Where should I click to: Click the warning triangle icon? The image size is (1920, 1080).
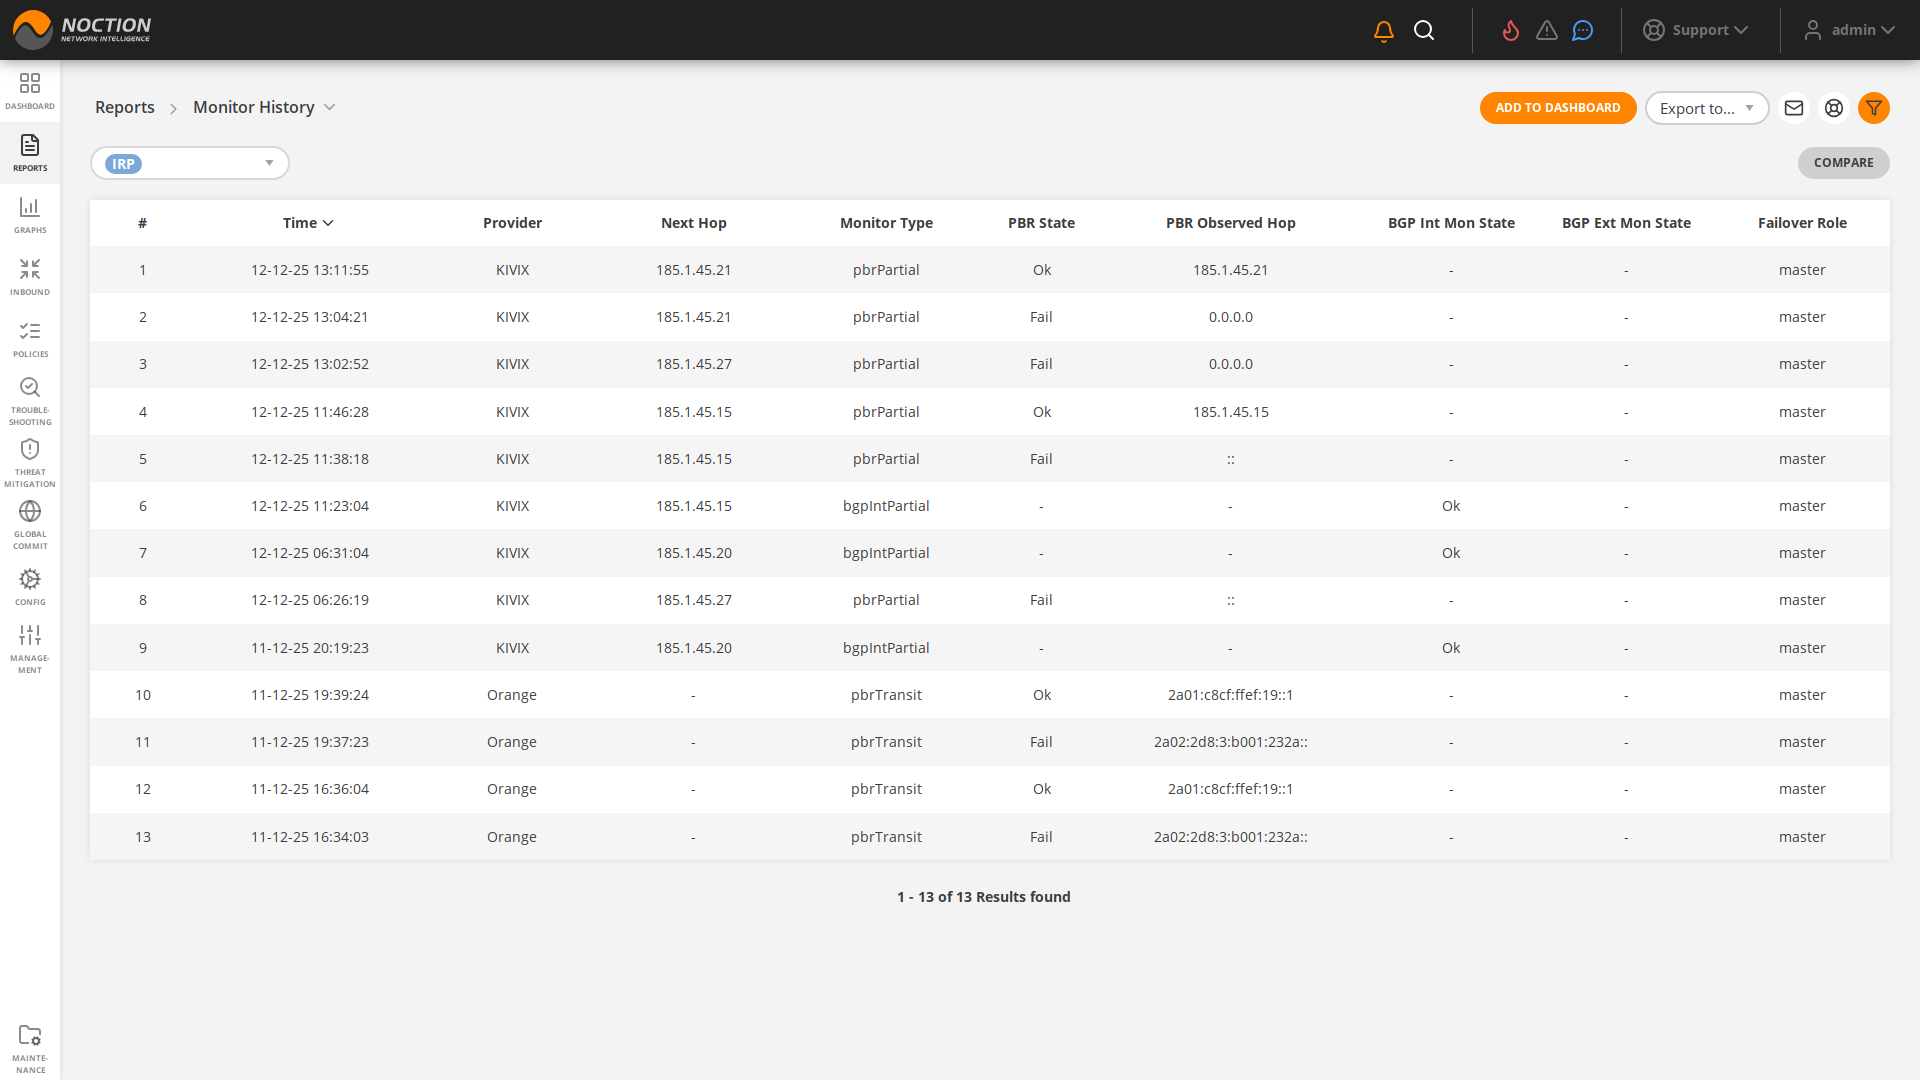pos(1547,31)
